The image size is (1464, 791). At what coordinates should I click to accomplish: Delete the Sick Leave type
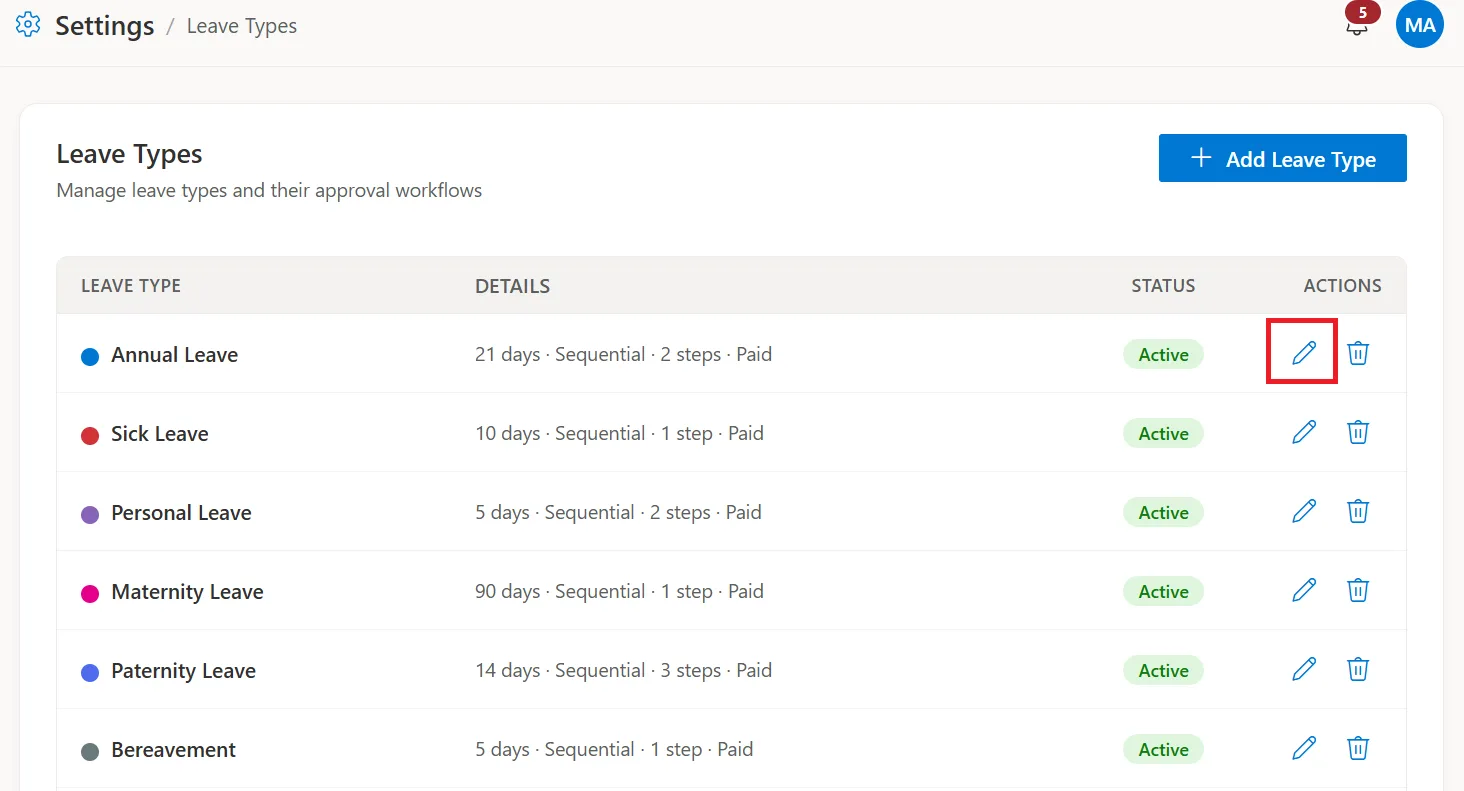[x=1358, y=432]
